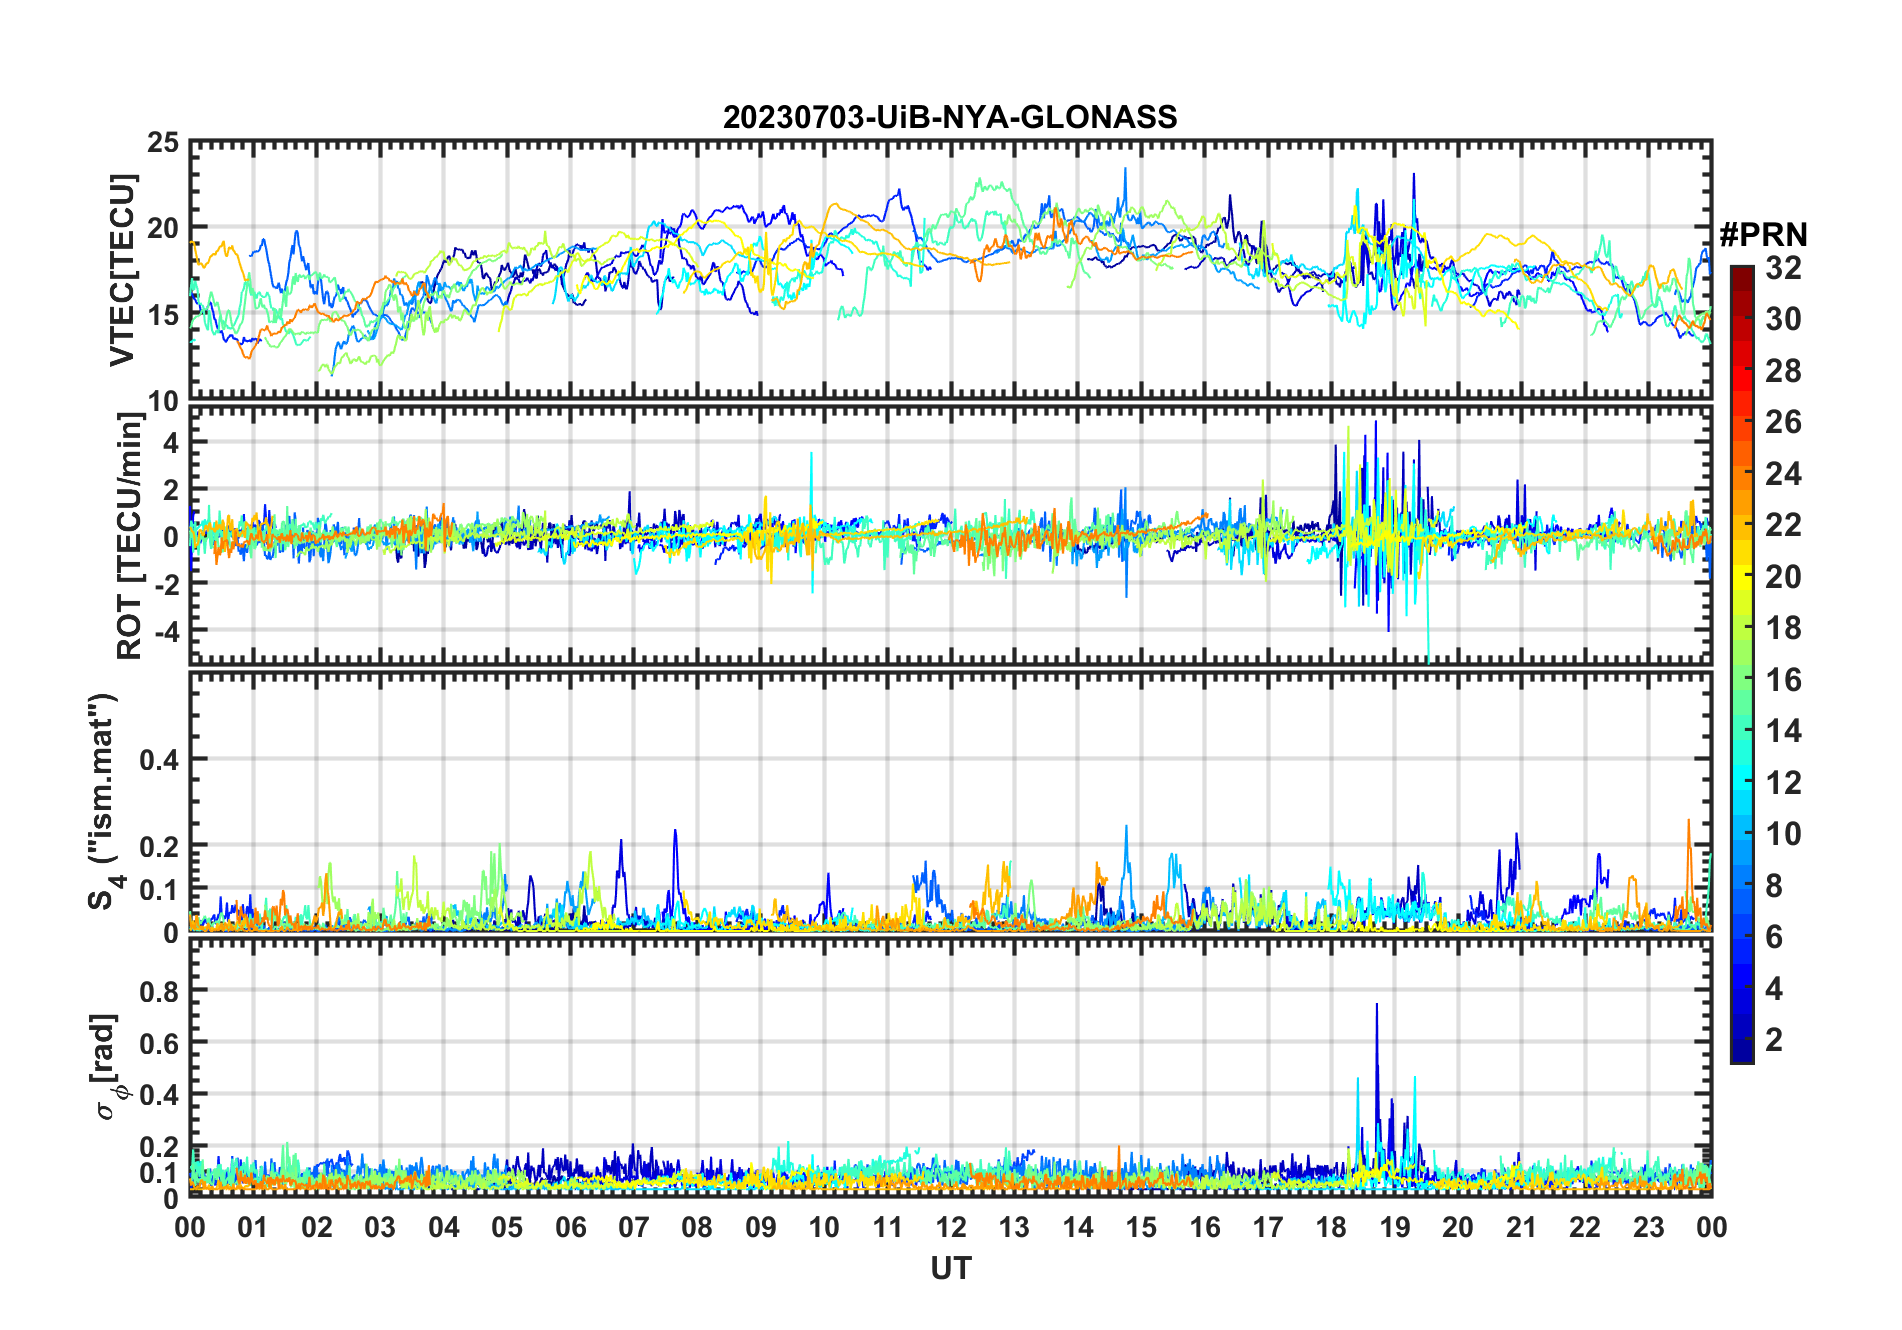Click S4 axis tick label 0.4
The image size is (1902, 1330).
click(x=160, y=760)
